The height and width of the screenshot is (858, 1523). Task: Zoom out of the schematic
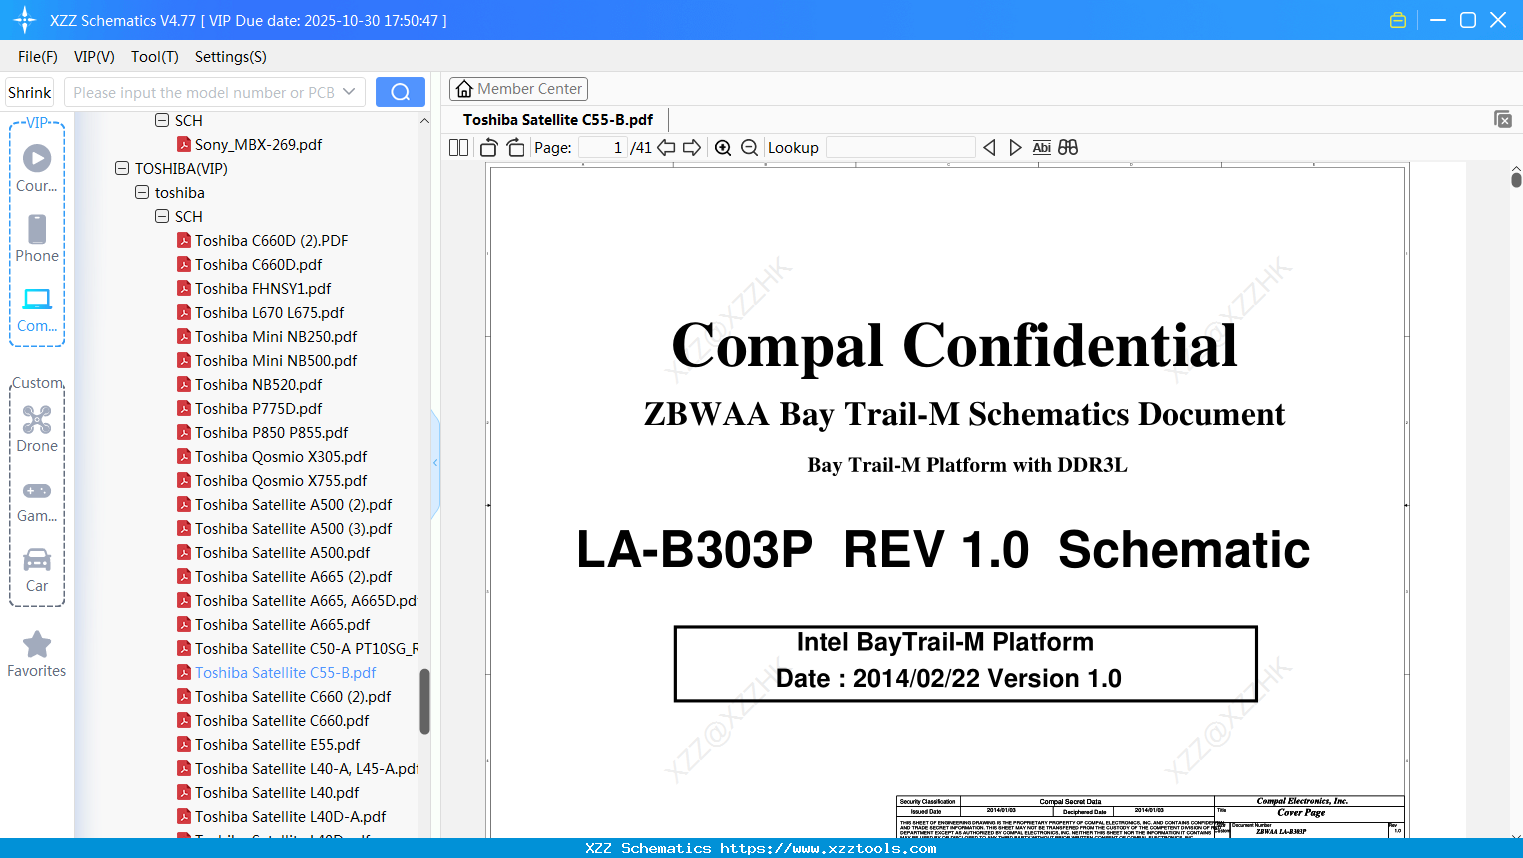tap(750, 147)
